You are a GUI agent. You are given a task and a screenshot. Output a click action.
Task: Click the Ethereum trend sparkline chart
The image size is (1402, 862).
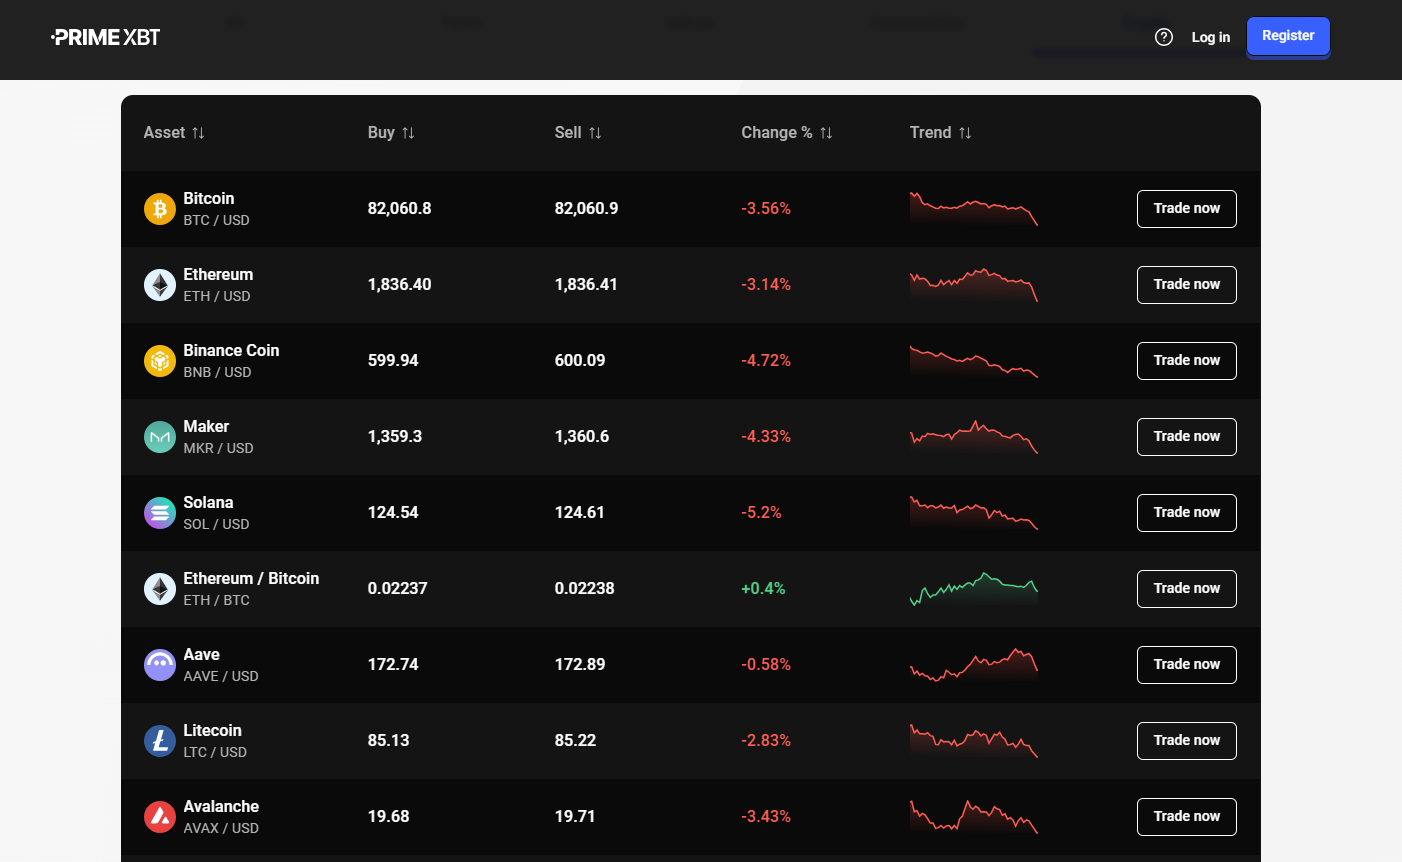click(973, 284)
